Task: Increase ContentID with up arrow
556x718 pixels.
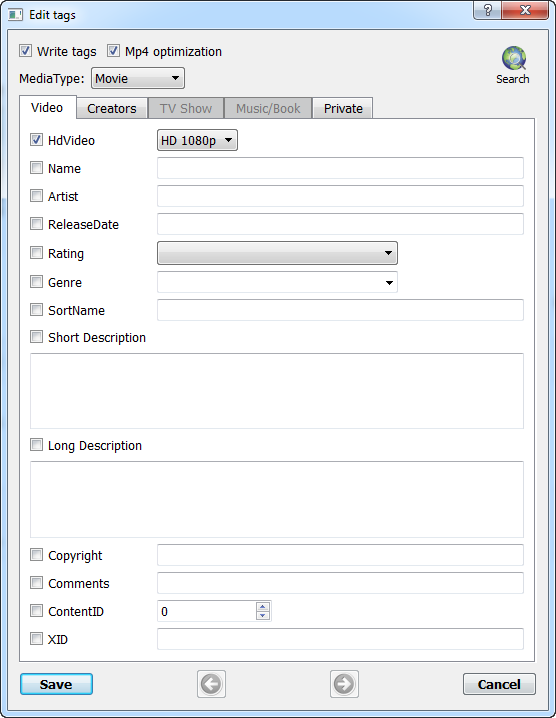Action: [x=263, y=606]
